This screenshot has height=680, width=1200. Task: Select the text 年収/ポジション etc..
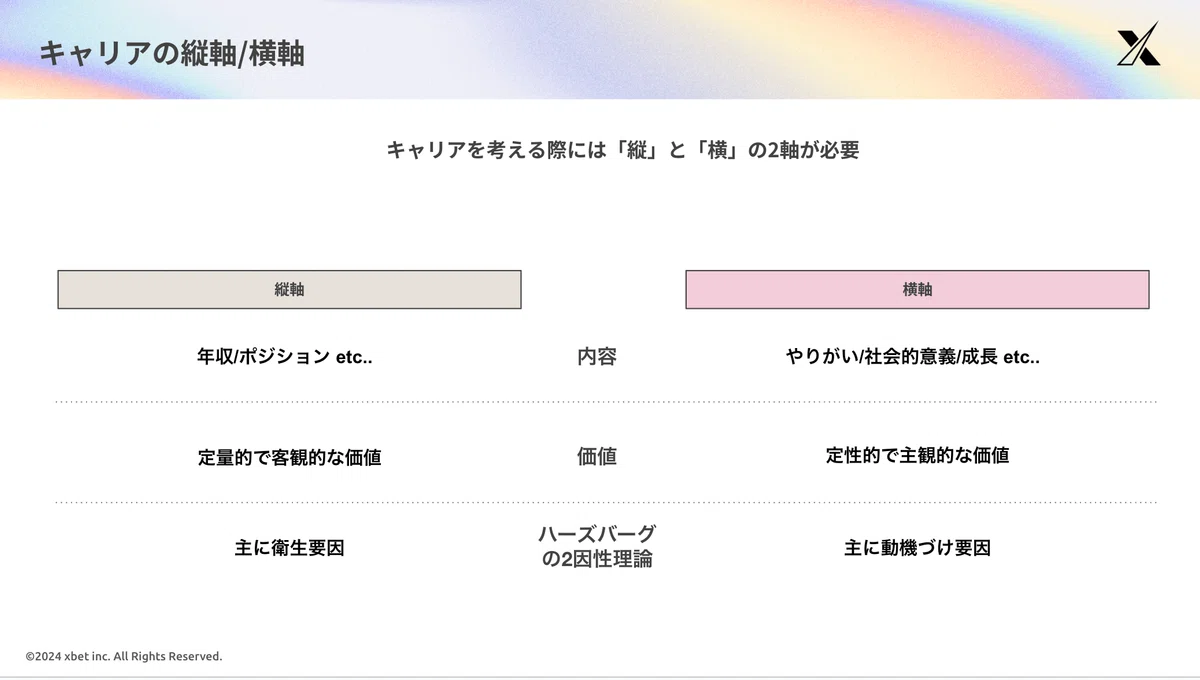click(285, 356)
